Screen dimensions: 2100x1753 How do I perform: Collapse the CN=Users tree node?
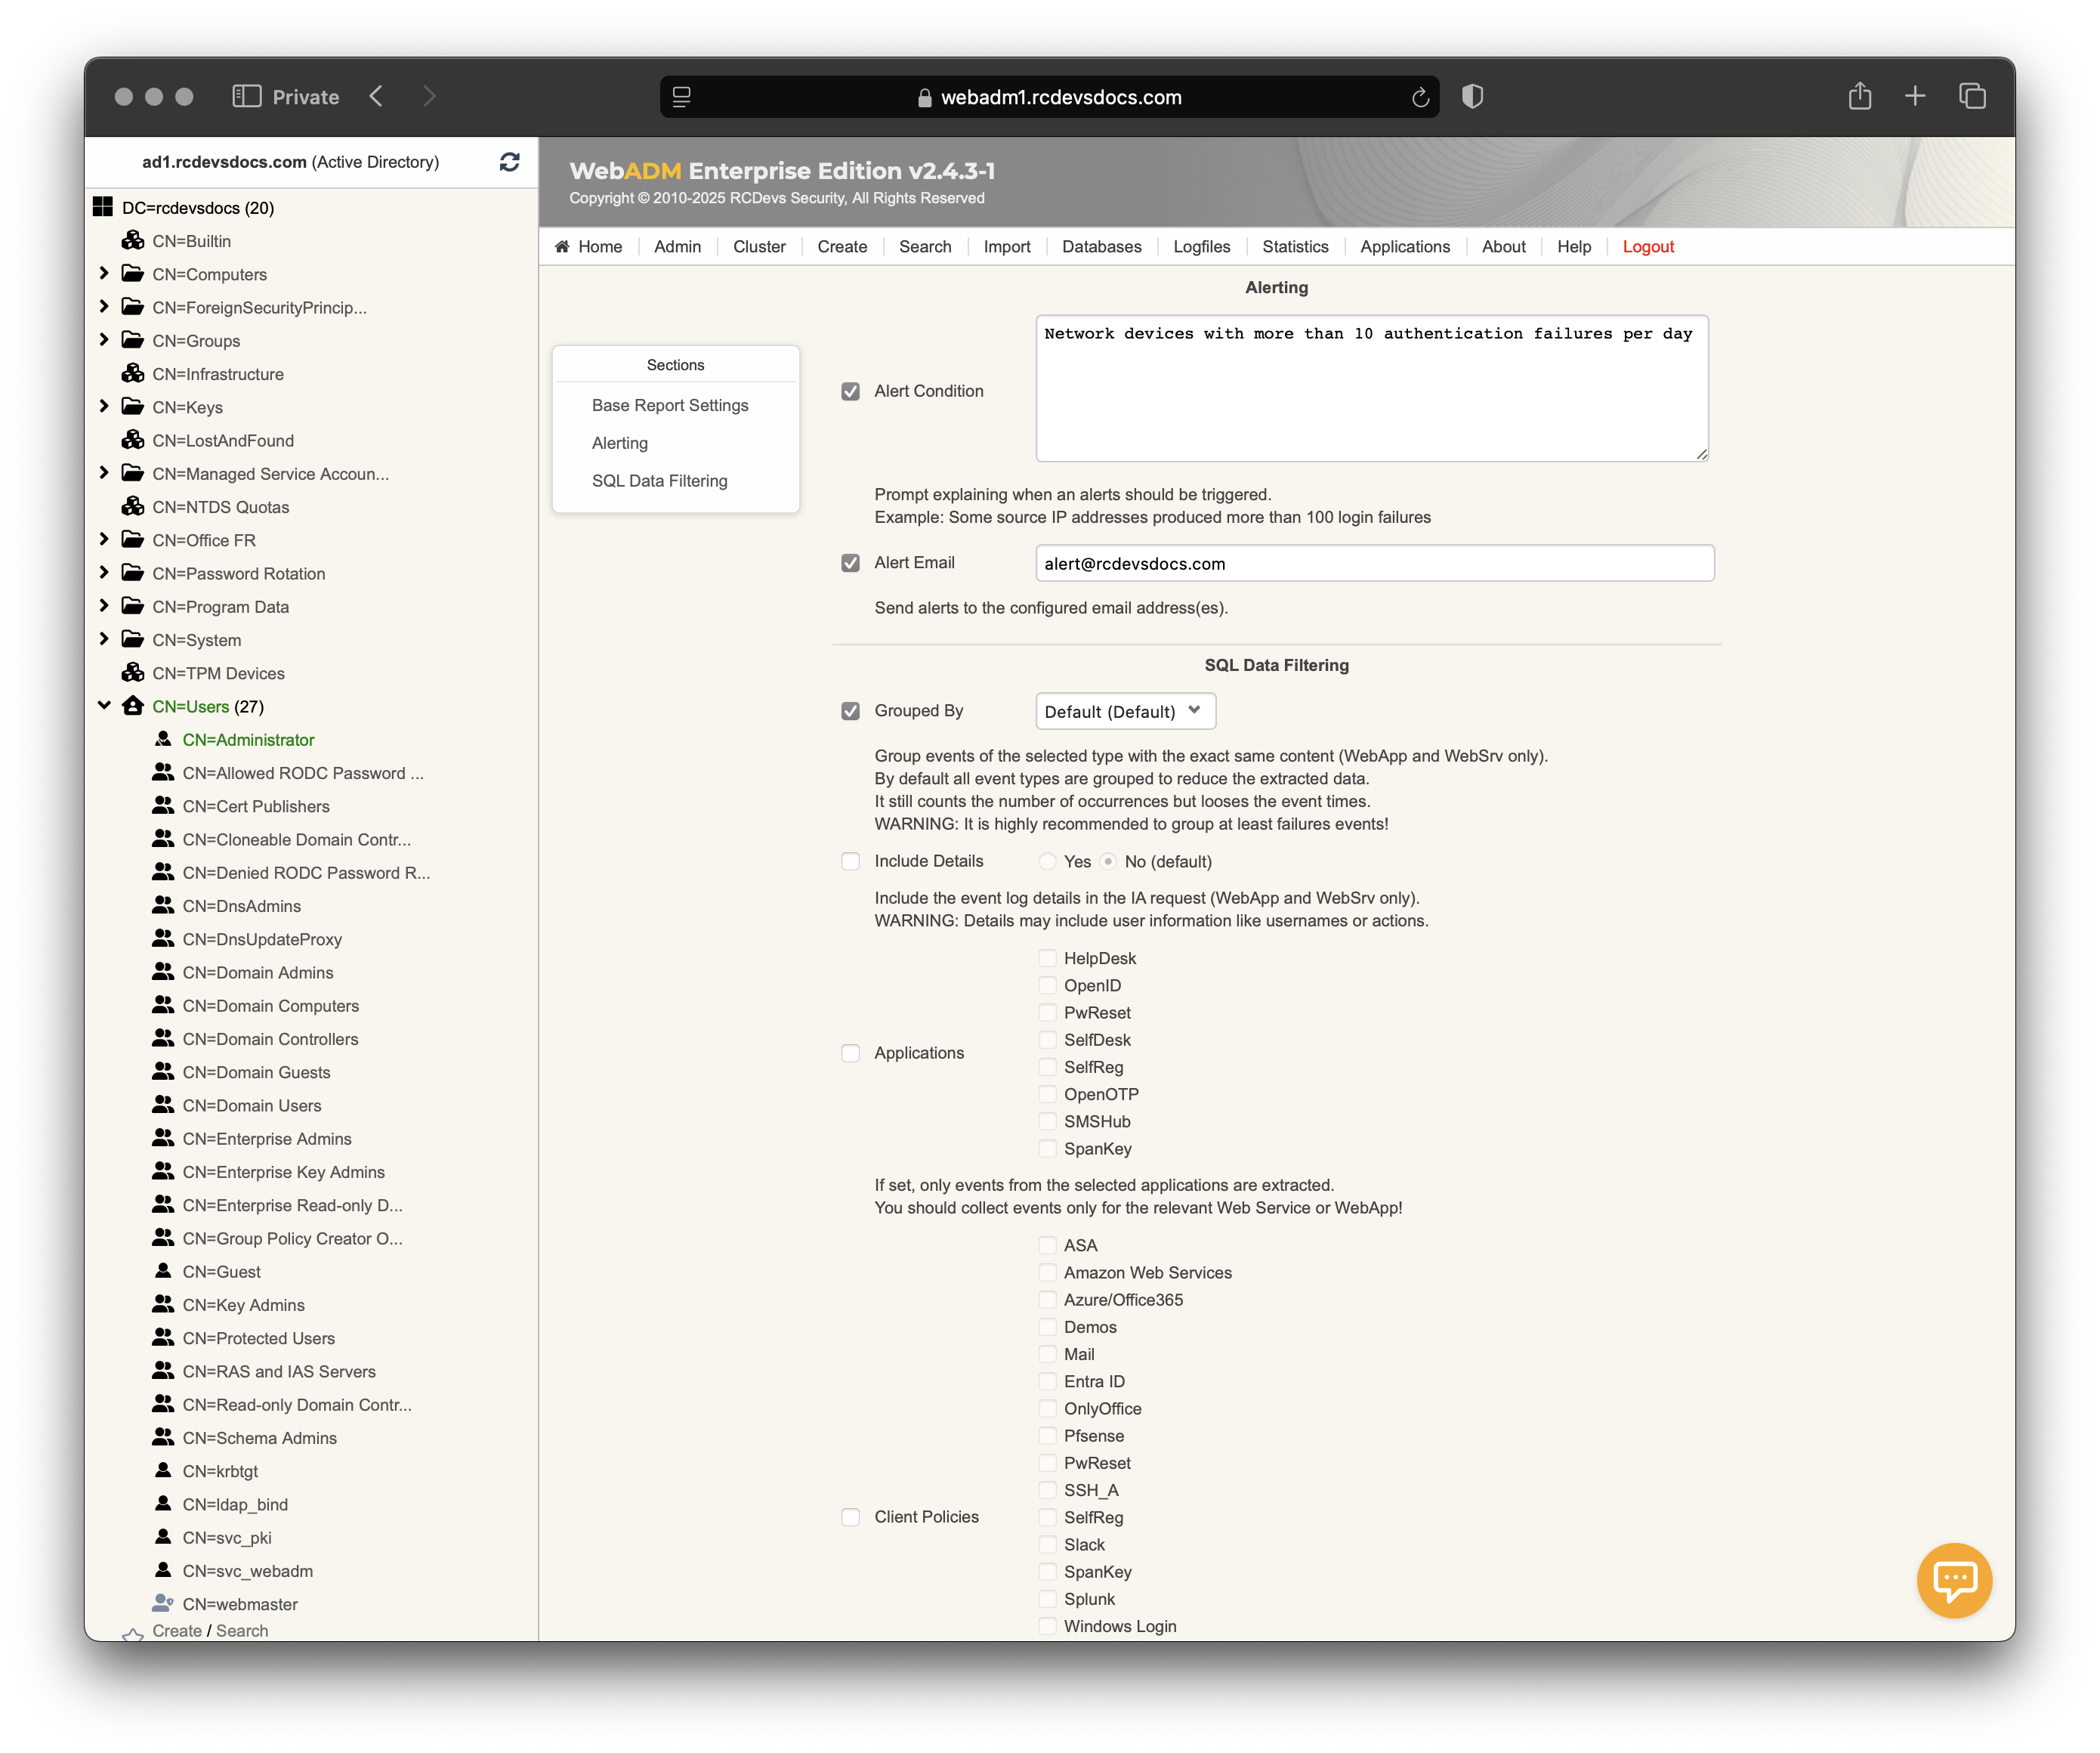(x=104, y=705)
